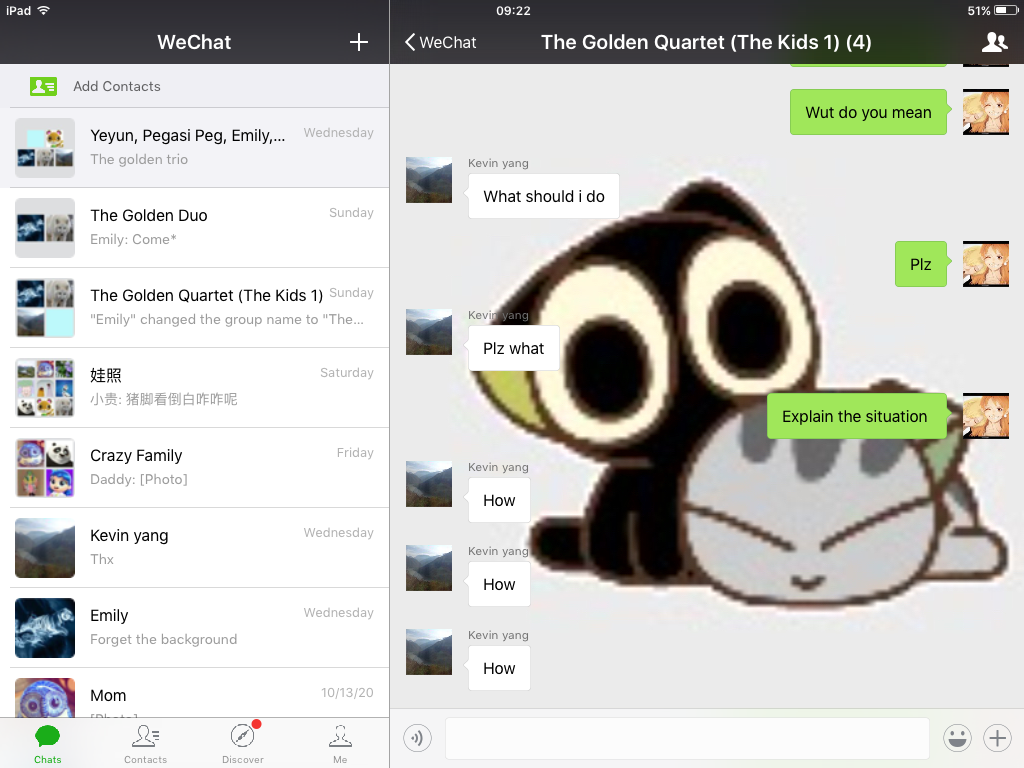The width and height of the screenshot is (1024, 768).
Task: Go back using the WeChat back button
Action: coord(440,42)
